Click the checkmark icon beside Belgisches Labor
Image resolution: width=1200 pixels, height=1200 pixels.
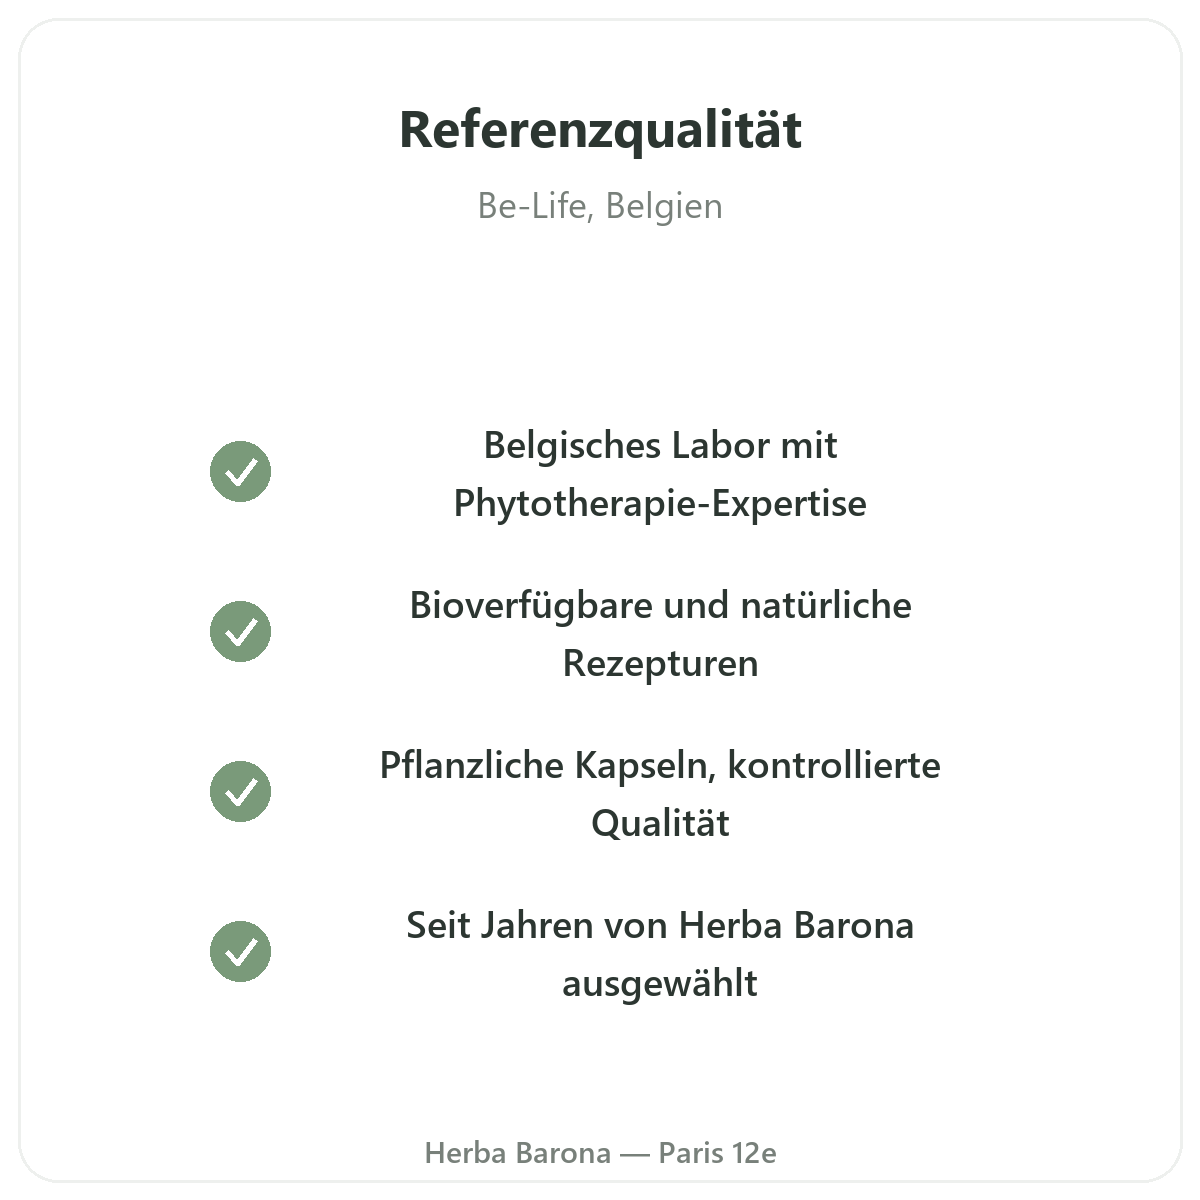pyautogui.click(x=240, y=471)
